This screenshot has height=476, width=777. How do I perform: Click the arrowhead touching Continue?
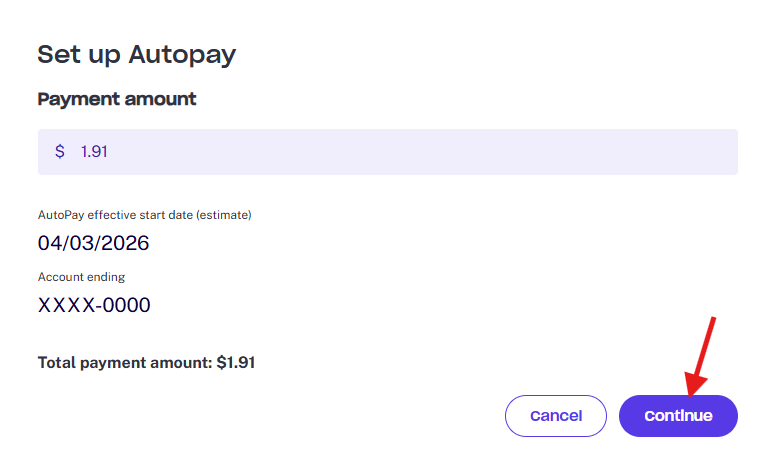click(x=695, y=384)
